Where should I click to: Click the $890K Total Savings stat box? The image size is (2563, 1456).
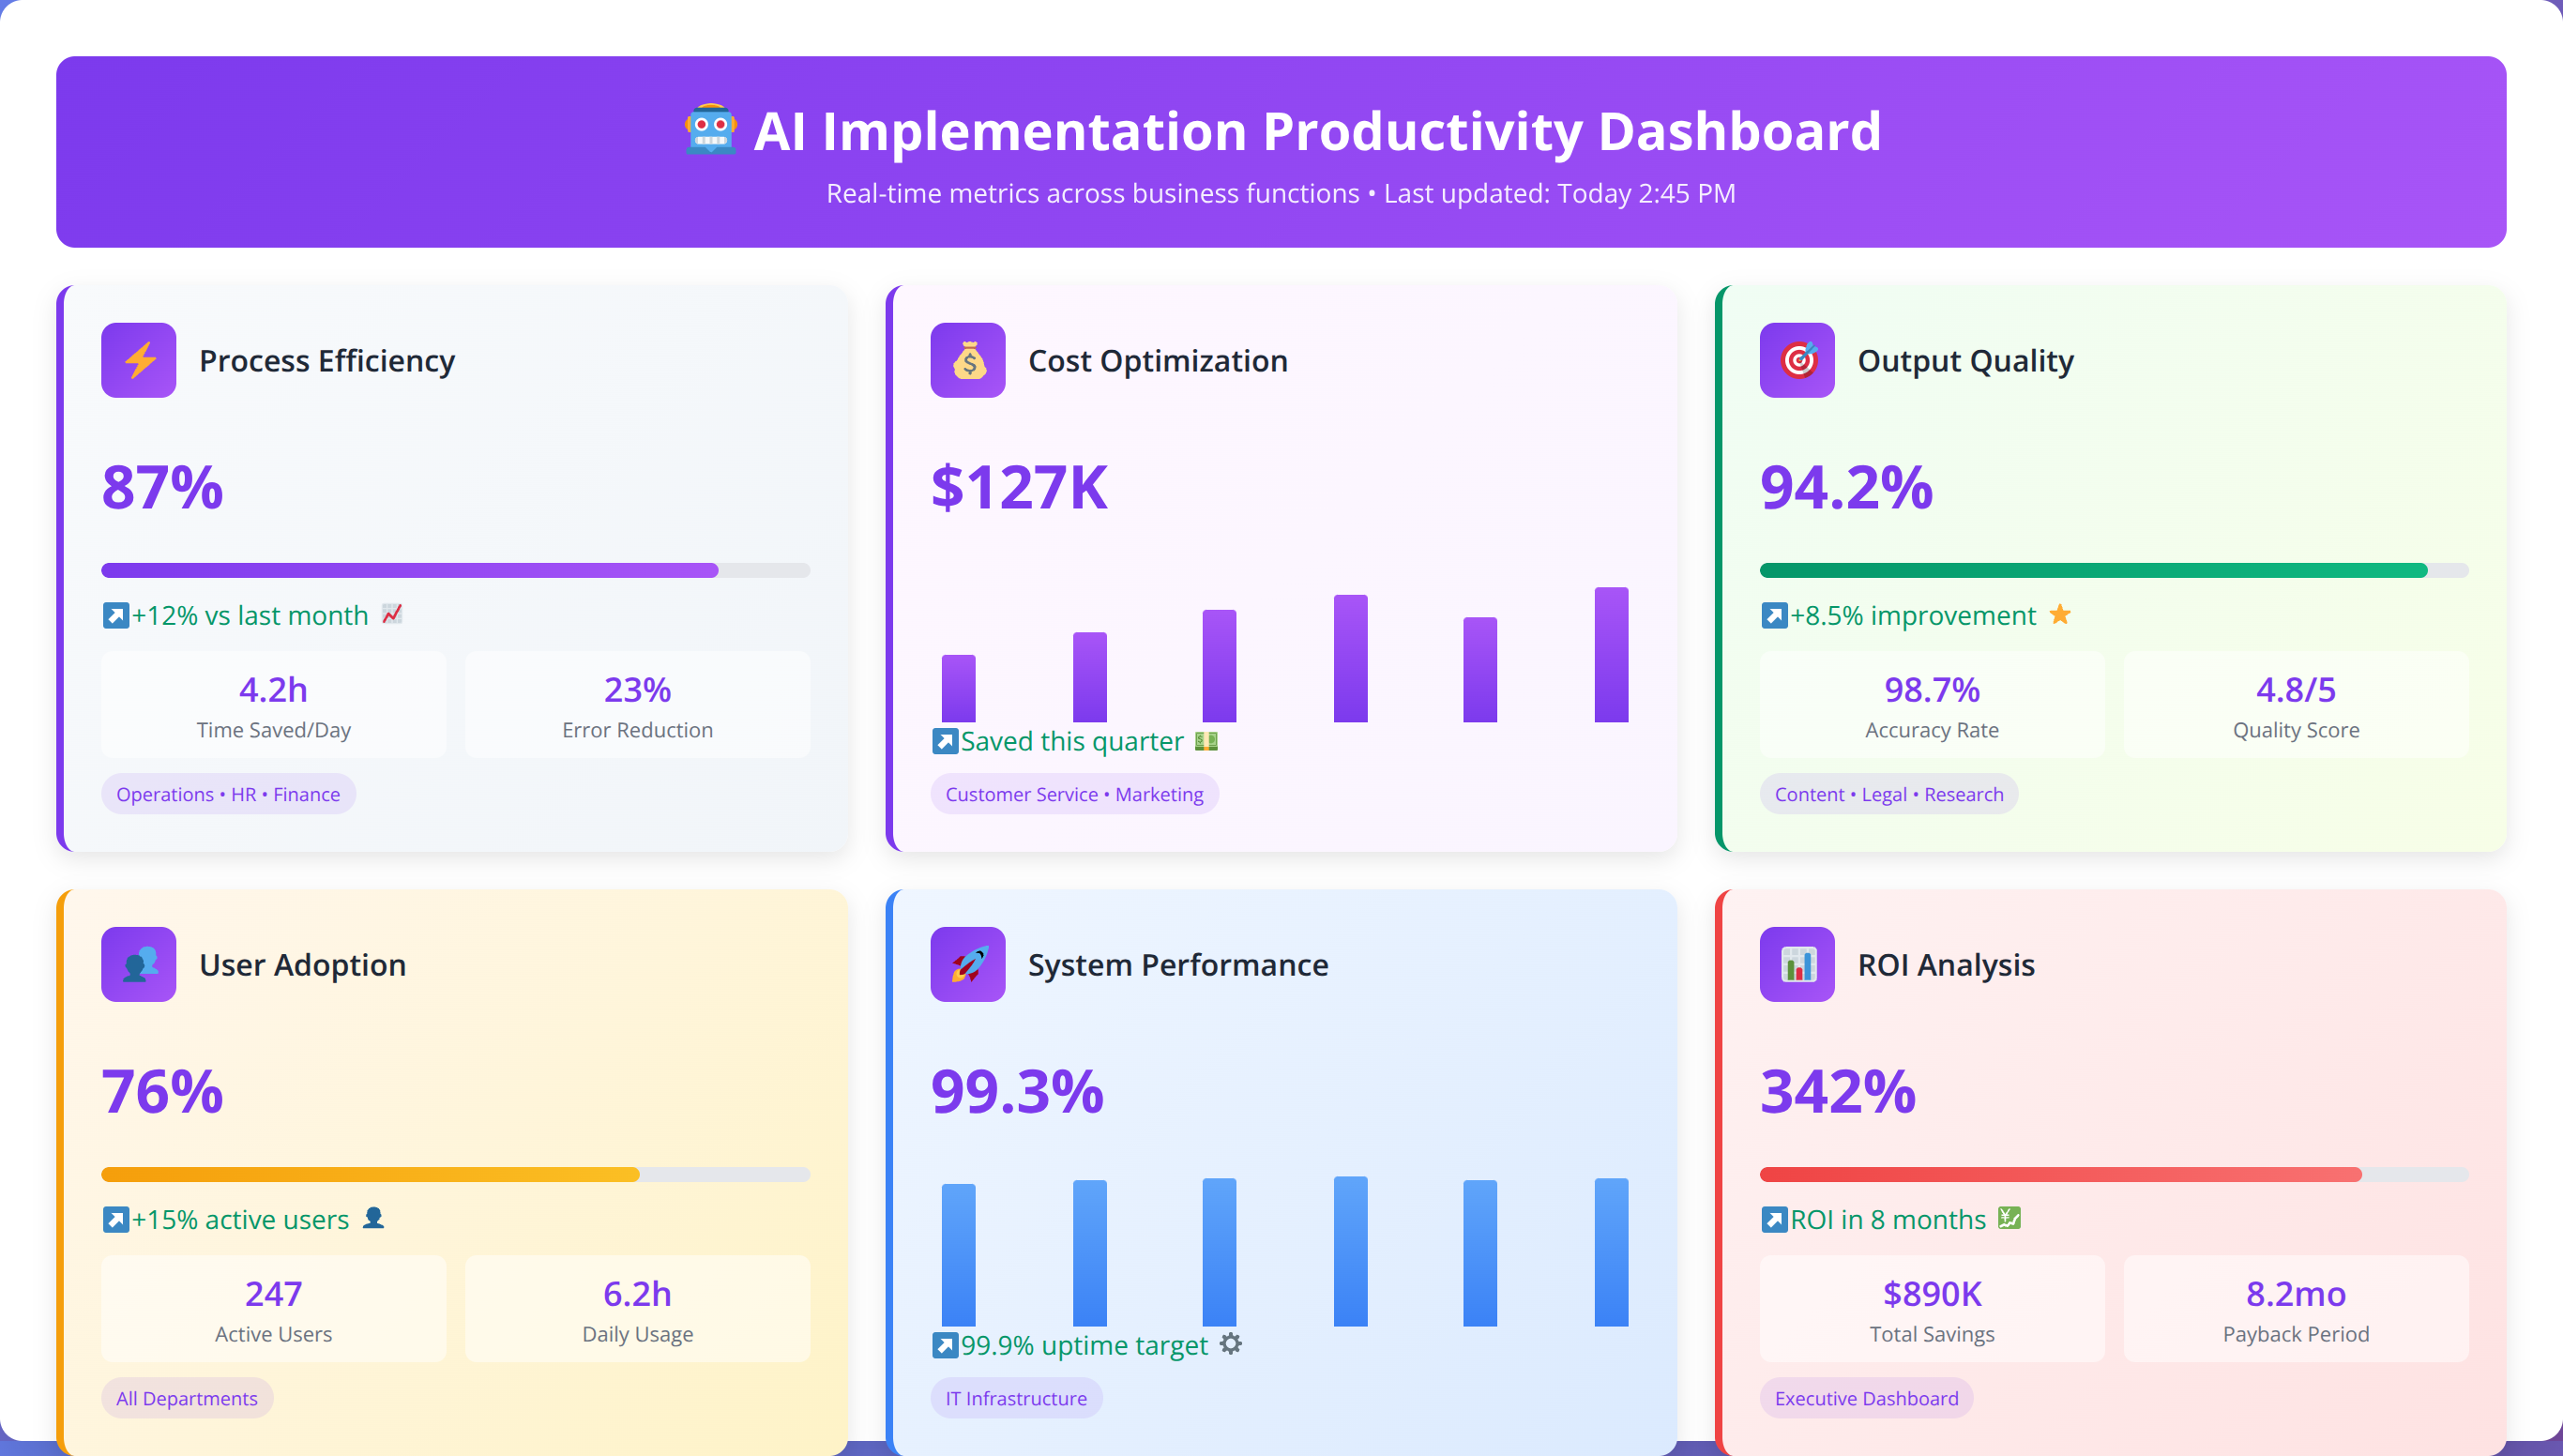(1931, 1309)
